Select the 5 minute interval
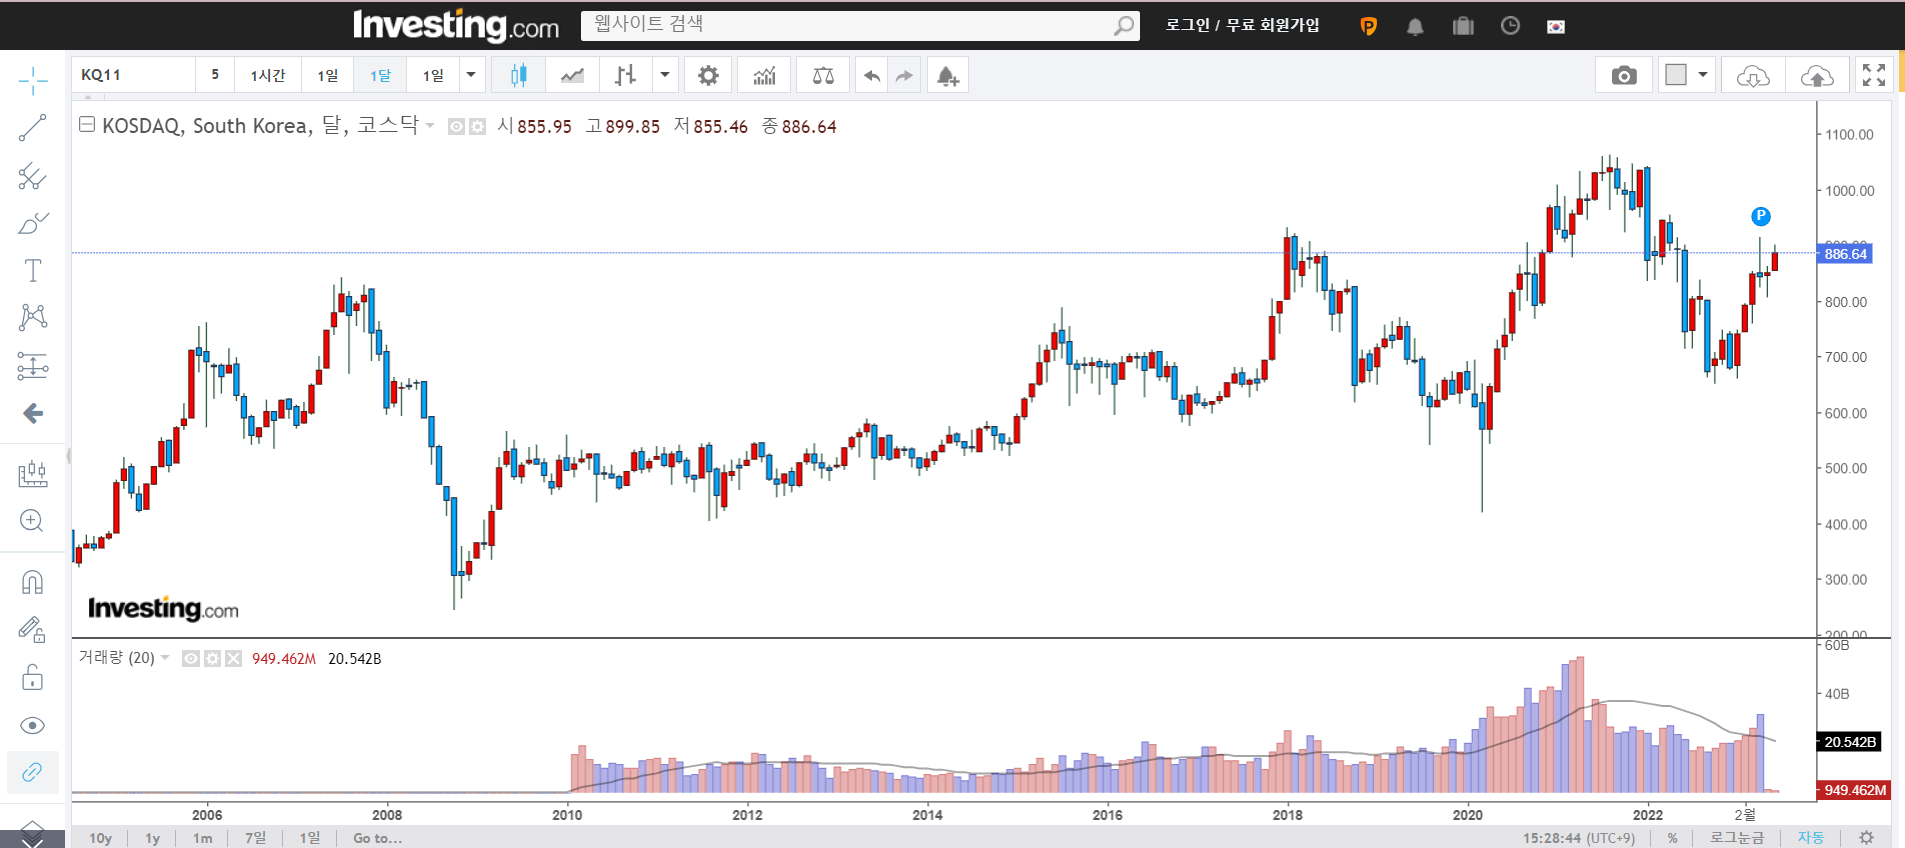The height and width of the screenshot is (848, 1905). (215, 75)
